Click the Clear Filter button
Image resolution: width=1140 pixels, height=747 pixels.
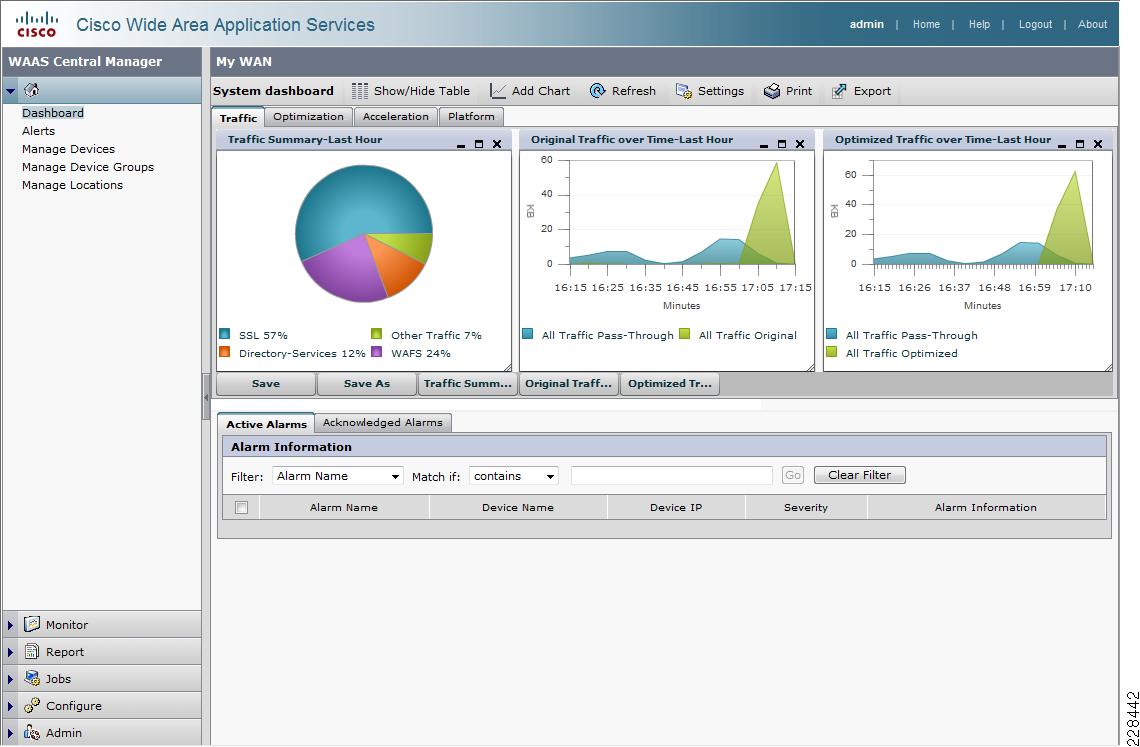click(x=859, y=475)
